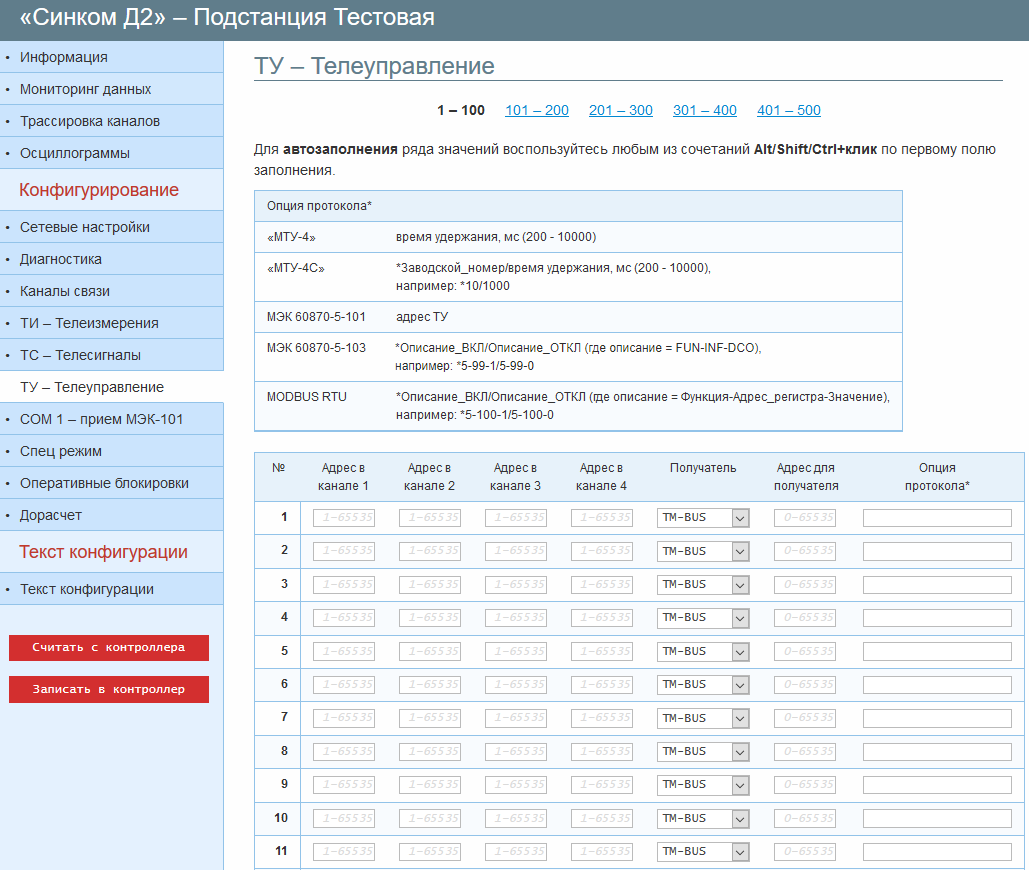Click Адрес в канале 1 field for row 1
Image resolution: width=1029 pixels, height=870 pixels.
[344, 518]
